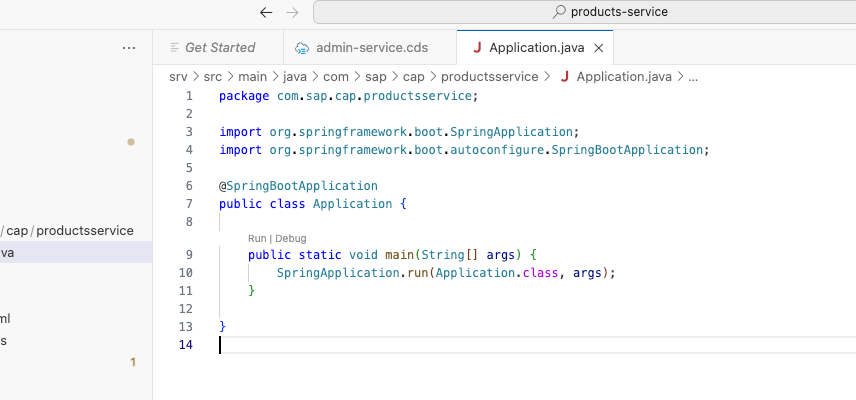Viewport: 856px width, 400px height.
Task: Click the Get Started tab's list icon
Action: pos(174,47)
